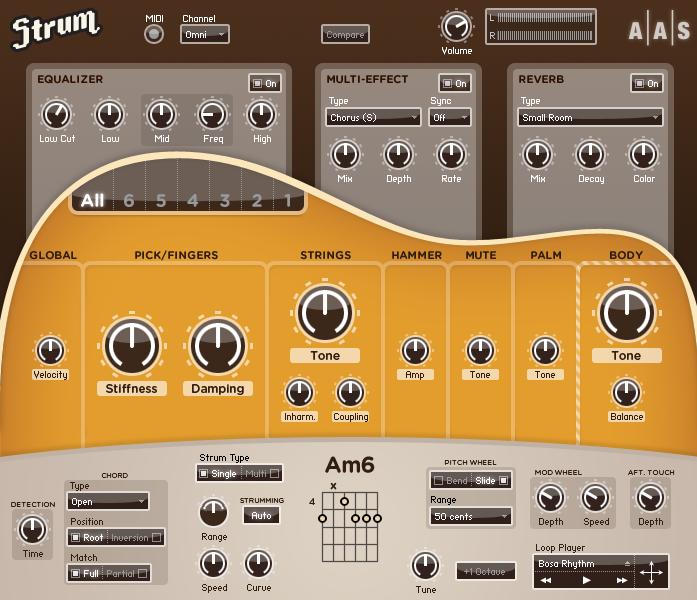Select string 1 tab

click(x=288, y=200)
